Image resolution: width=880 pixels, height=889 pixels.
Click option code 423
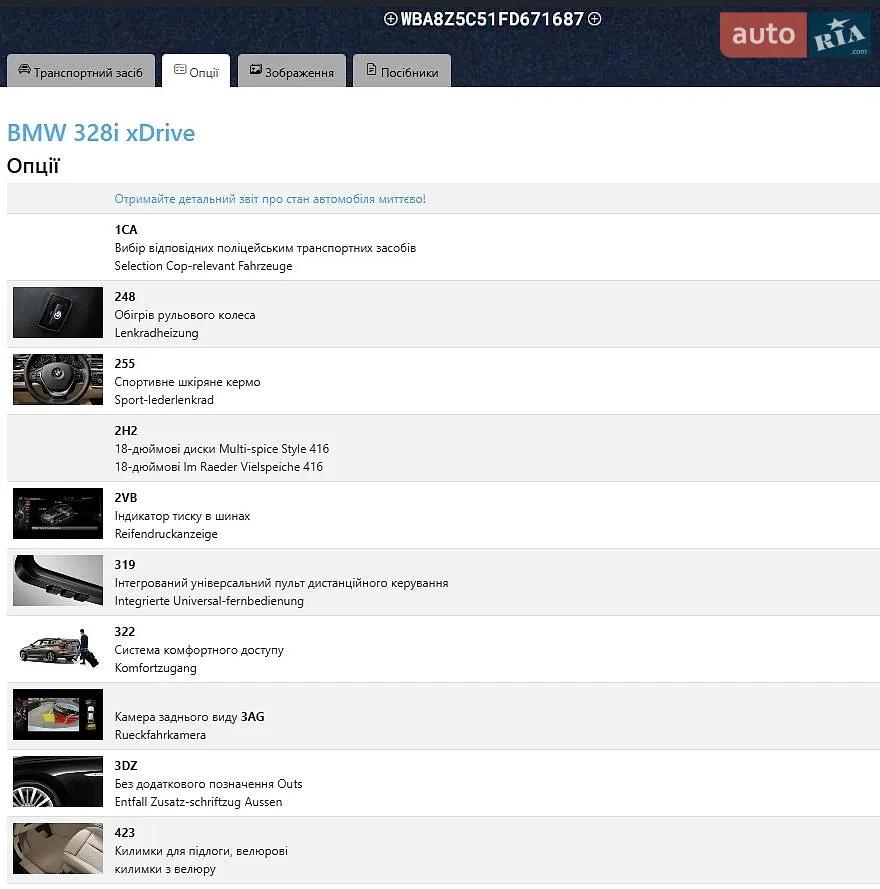(125, 832)
